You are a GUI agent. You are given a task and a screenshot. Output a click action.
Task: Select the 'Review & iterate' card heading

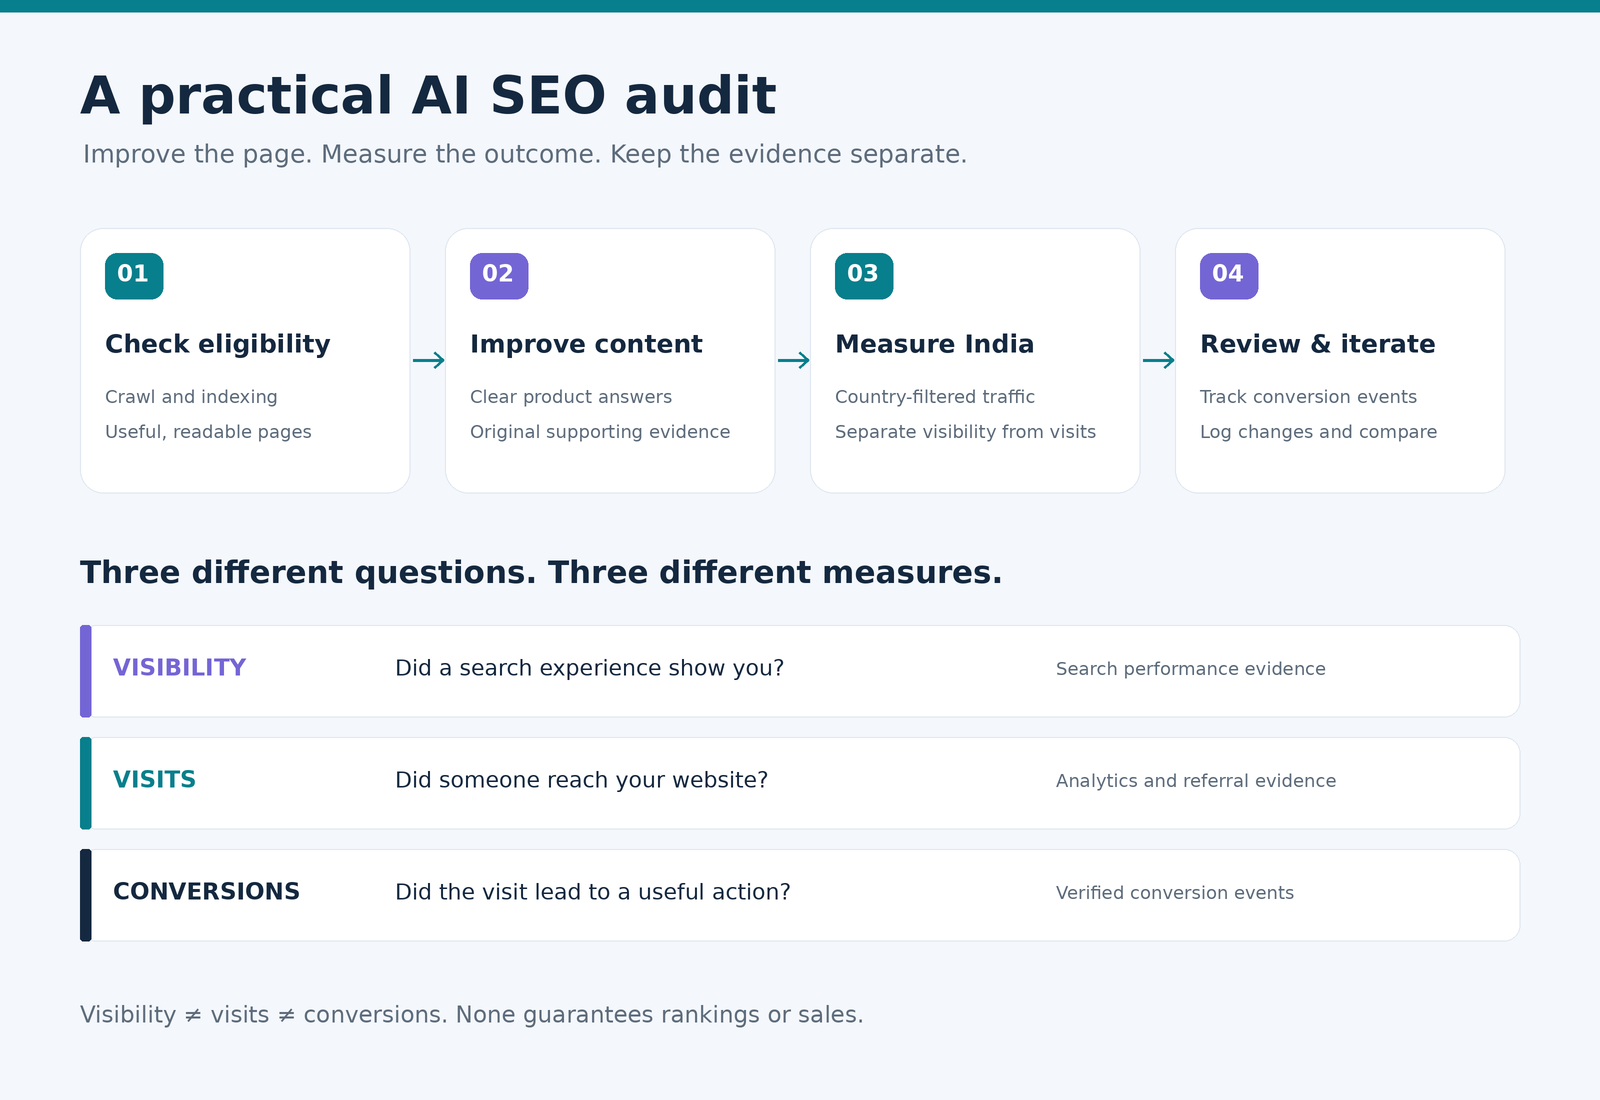pos(1317,344)
